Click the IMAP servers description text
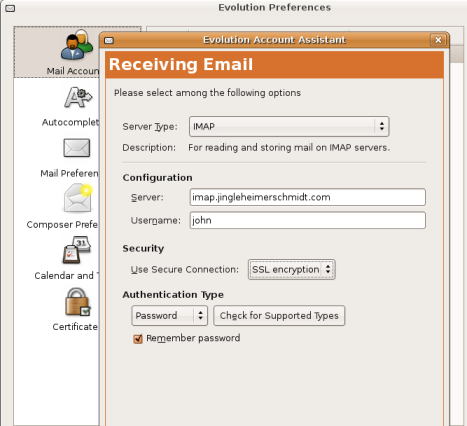Image resolution: width=467 pixels, height=426 pixels. pos(289,148)
